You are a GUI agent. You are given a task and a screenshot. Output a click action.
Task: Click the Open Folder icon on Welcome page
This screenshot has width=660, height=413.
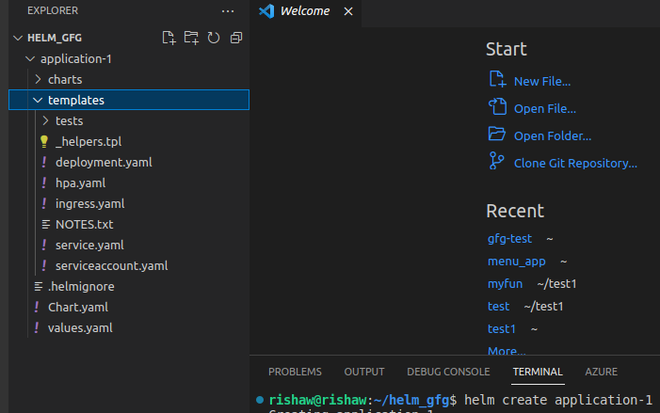[496, 135]
